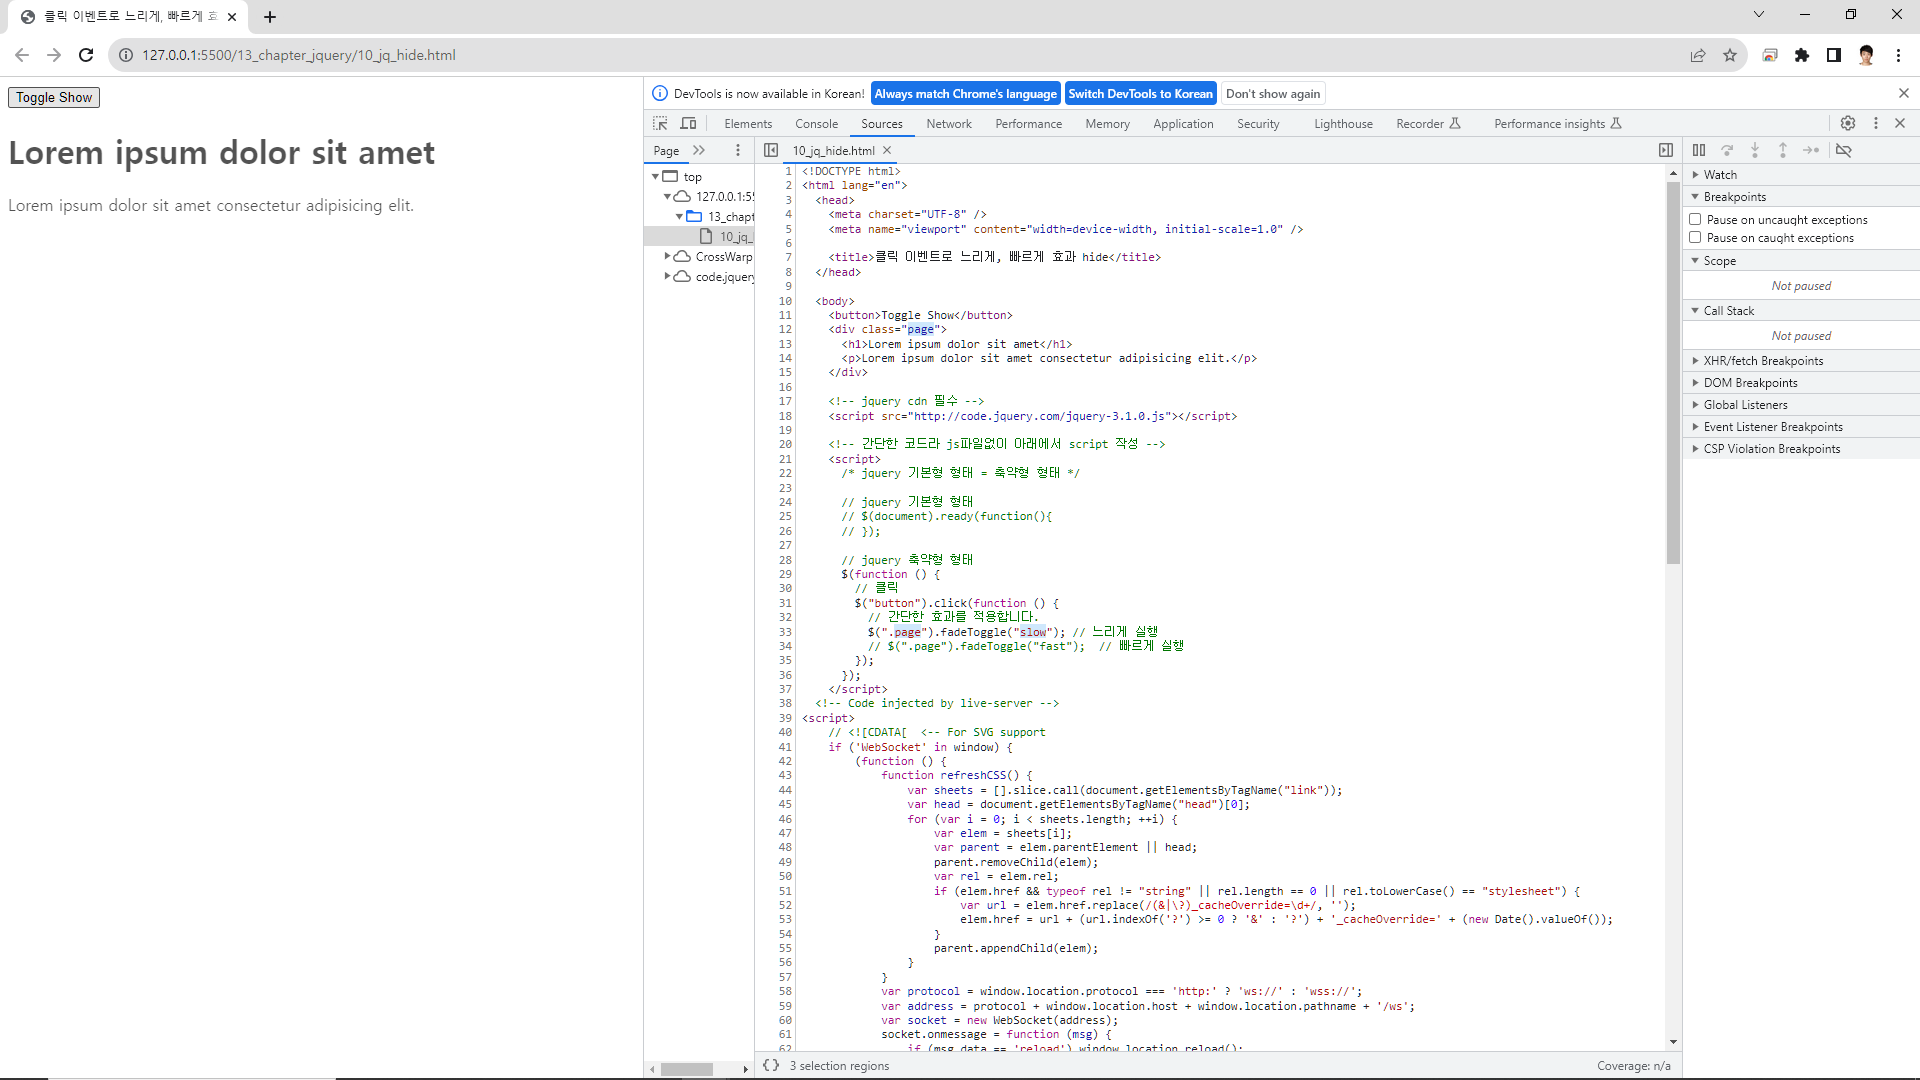This screenshot has height=1080, width=1920.
Task: Click step over next function icon
Action: pos(1727,150)
